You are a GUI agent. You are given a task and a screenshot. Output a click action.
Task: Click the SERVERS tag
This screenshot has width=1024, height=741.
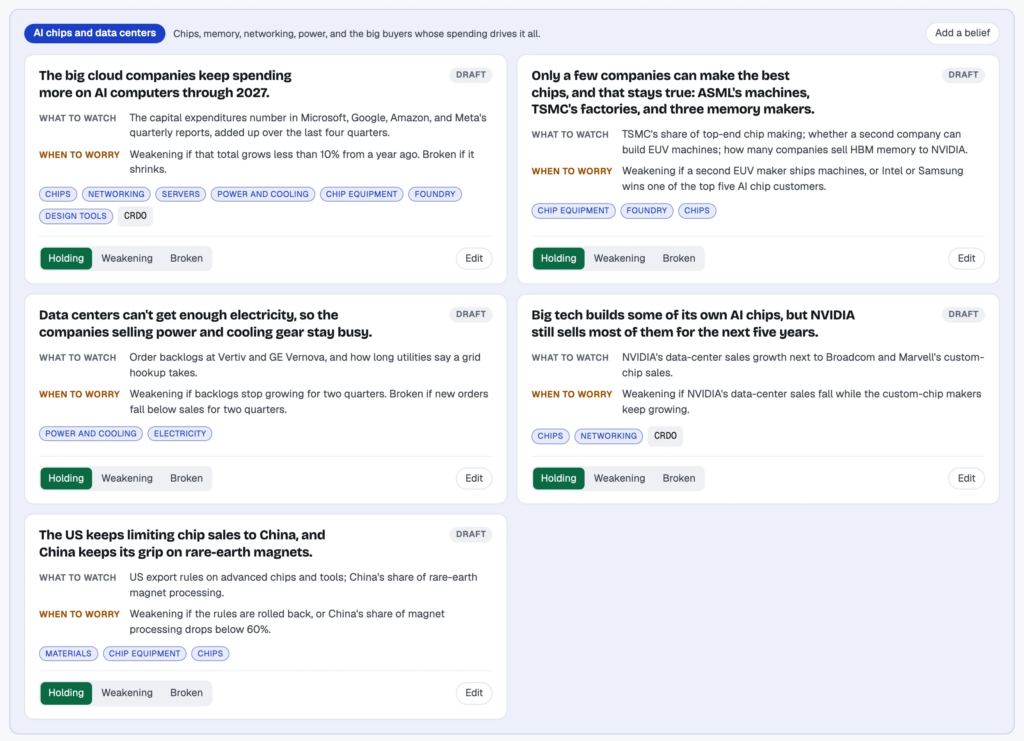coord(181,195)
